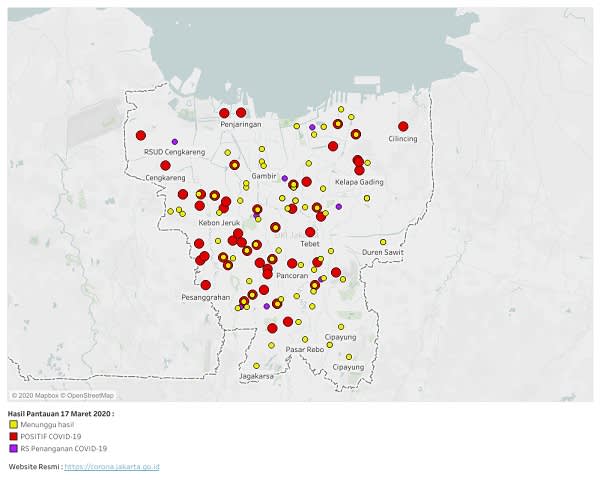Image resolution: width=600 pixels, height=480 pixels.
Task: Select the red marker above Cengkareng label
Action: pos(165,165)
